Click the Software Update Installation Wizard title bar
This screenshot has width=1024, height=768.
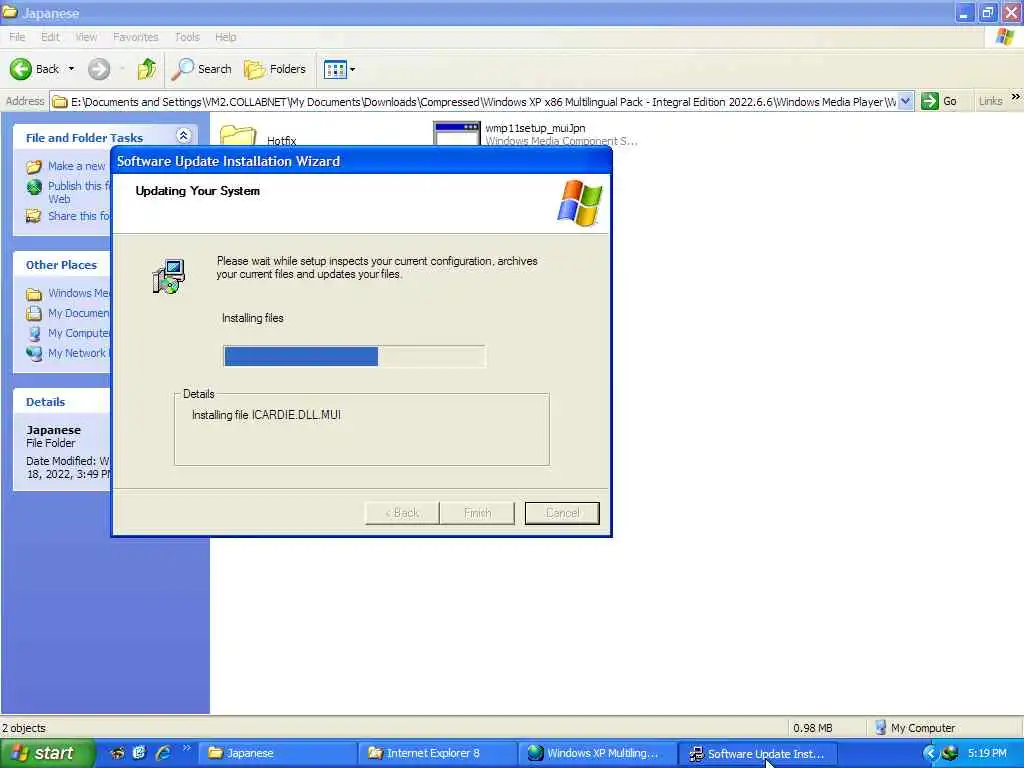click(361, 161)
